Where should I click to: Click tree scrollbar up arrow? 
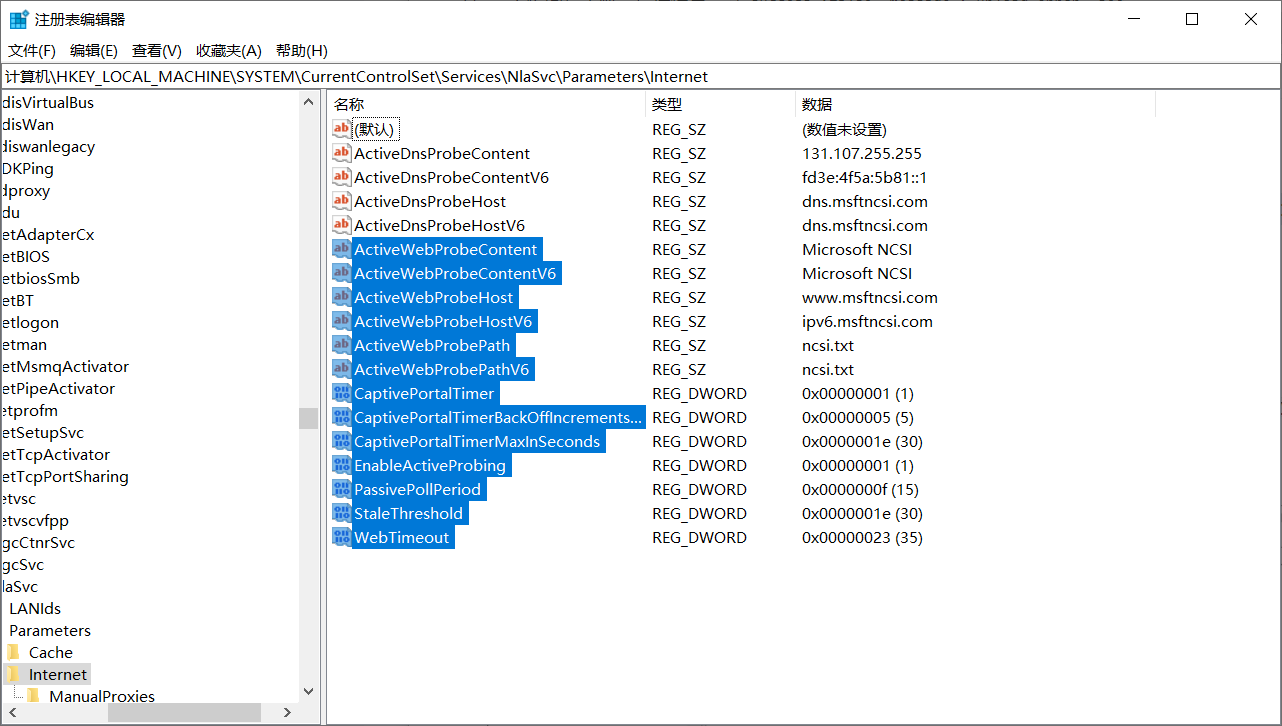coord(308,101)
